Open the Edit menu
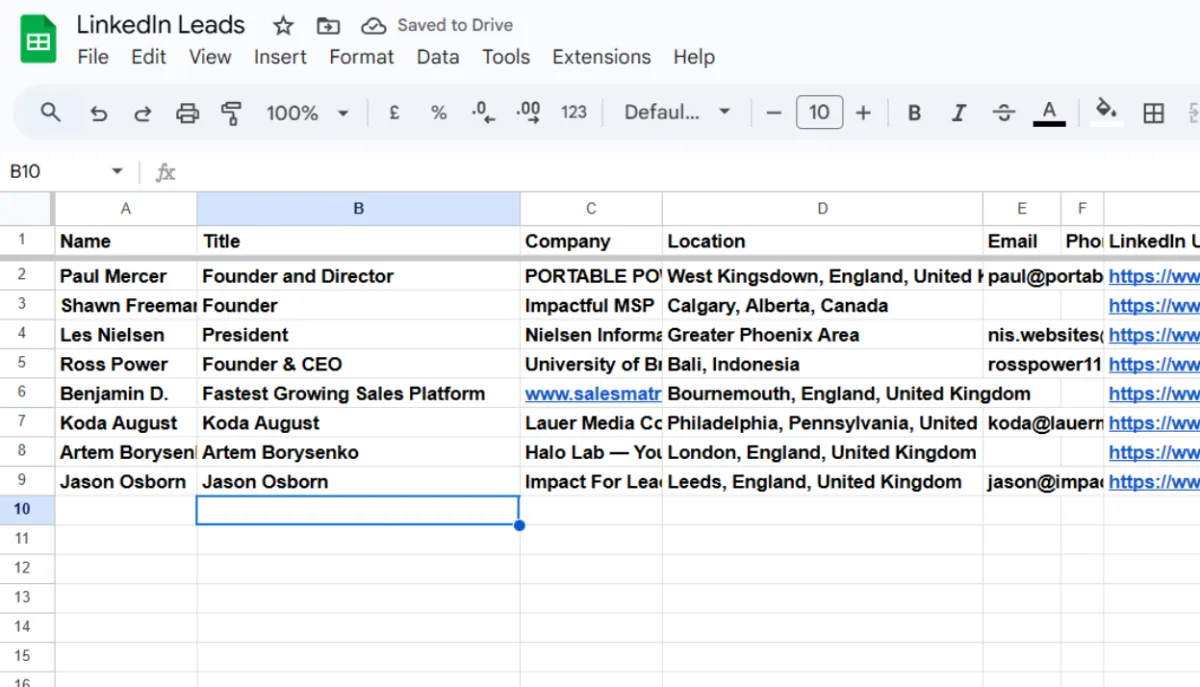The image size is (1200, 687). click(x=149, y=57)
